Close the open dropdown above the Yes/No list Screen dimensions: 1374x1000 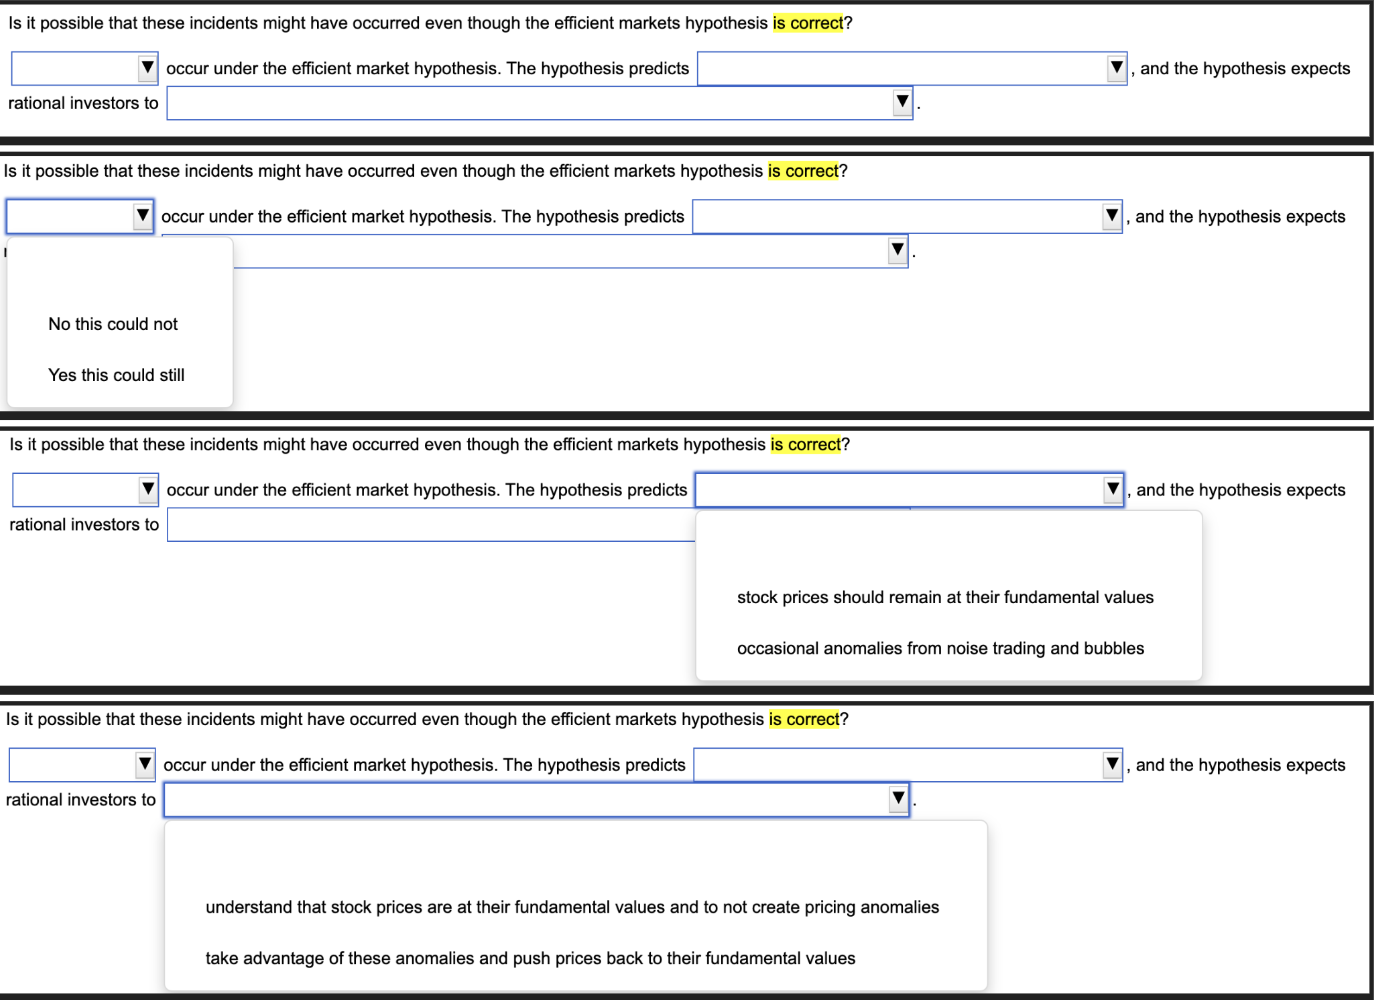80,216
